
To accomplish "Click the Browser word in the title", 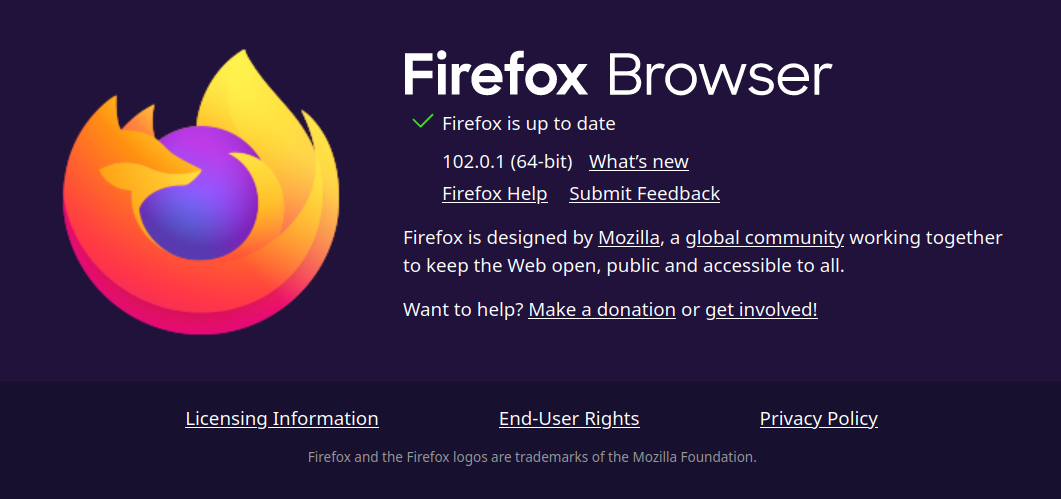I will (719, 74).
